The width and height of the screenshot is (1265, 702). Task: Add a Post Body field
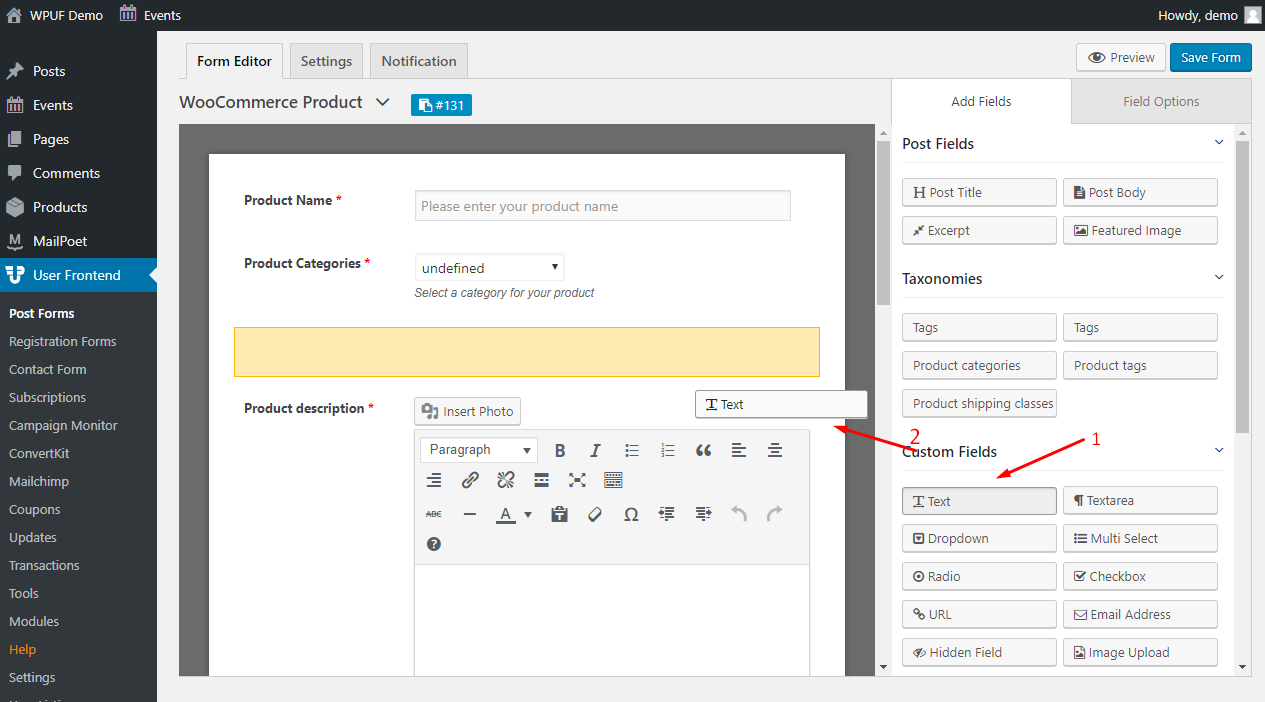[1140, 192]
